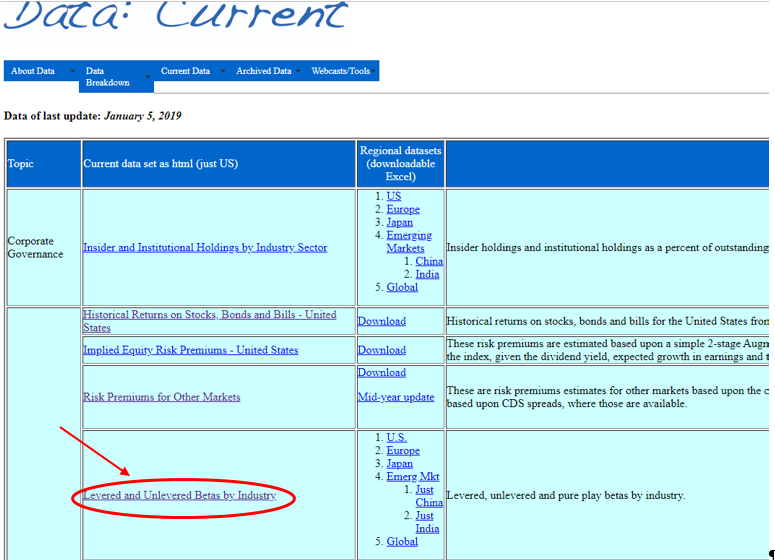Open the Mid-year update link
Screen dimensions: 775x560
coord(396,397)
